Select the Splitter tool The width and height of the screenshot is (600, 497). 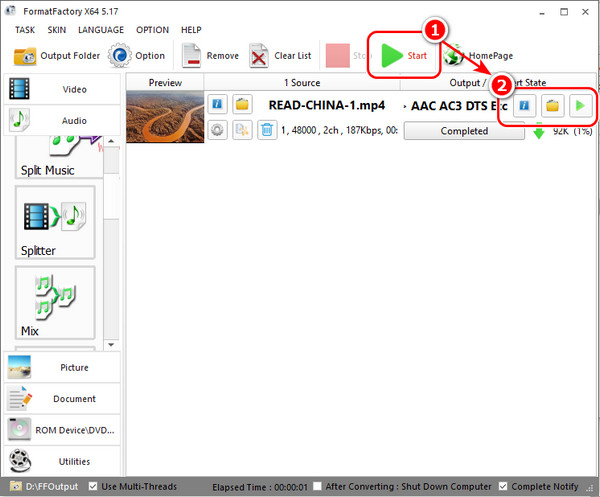point(55,223)
